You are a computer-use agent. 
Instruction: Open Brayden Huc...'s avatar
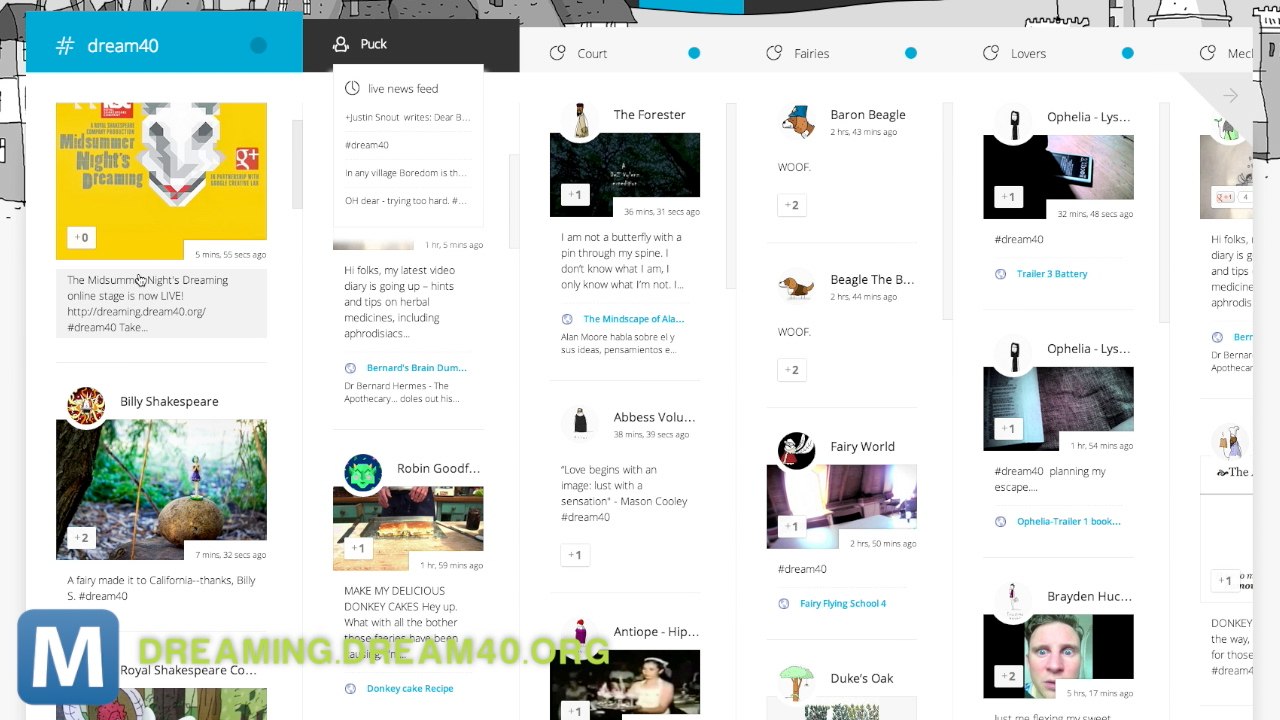click(1014, 601)
